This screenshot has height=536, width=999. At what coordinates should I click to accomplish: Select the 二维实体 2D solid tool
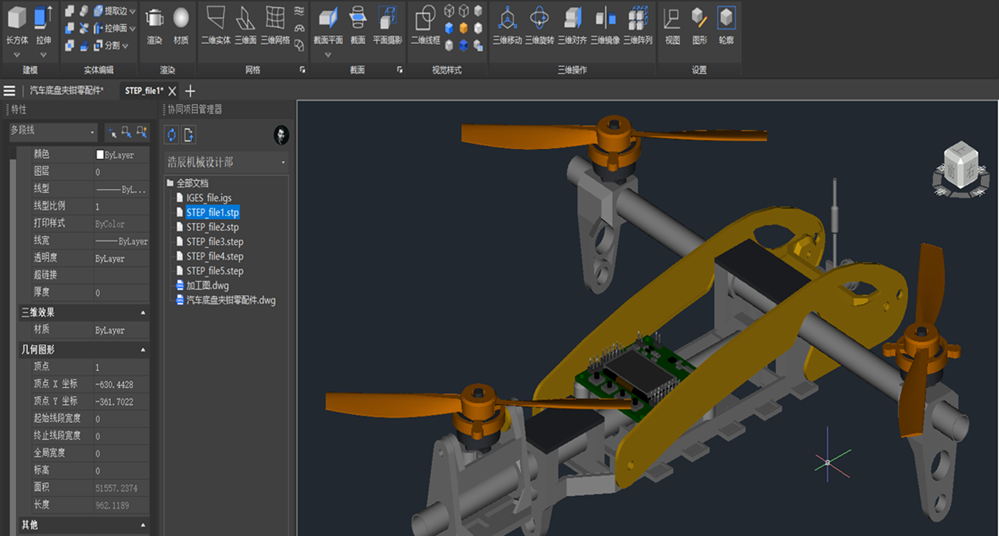pos(216,24)
